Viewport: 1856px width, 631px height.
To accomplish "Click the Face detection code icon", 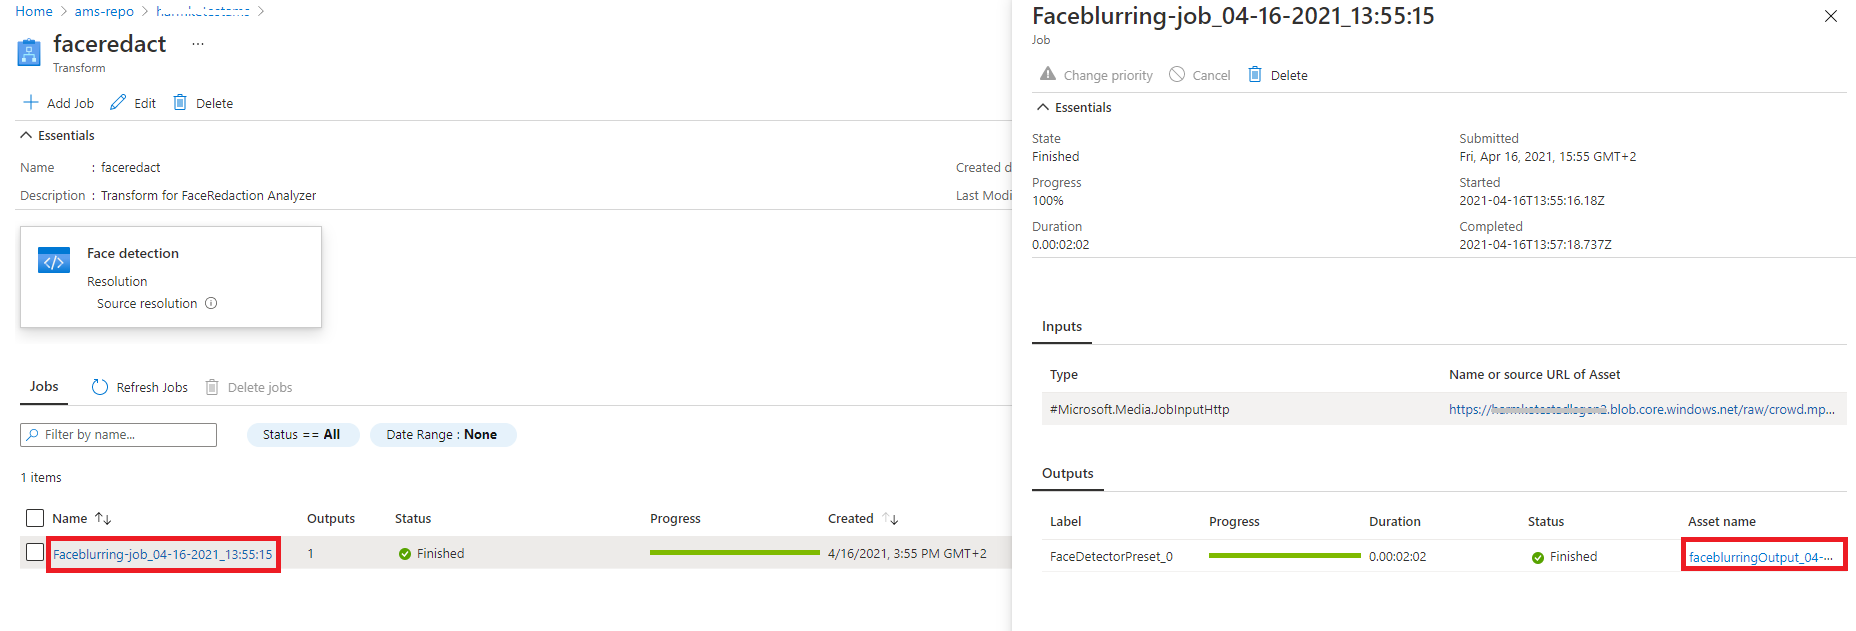I will point(54,261).
